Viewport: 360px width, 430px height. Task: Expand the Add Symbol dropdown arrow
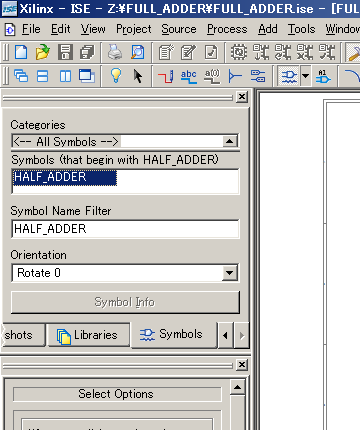point(305,76)
